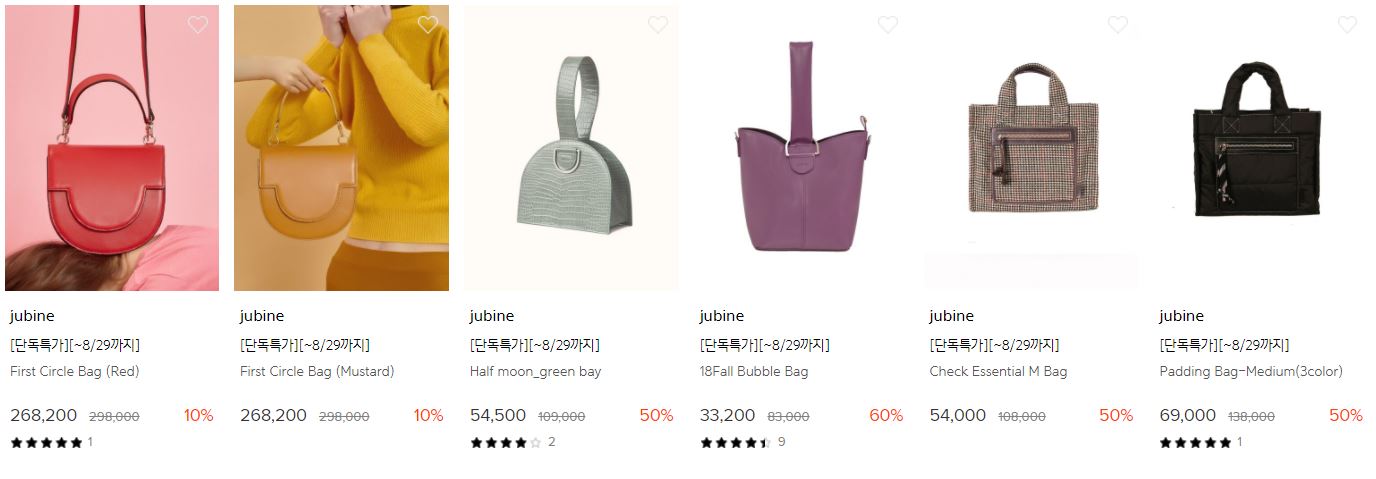Click heart icon on Check Essential M Bag
1376x479 pixels.
pyautogui.click(x=1118, y=25)
